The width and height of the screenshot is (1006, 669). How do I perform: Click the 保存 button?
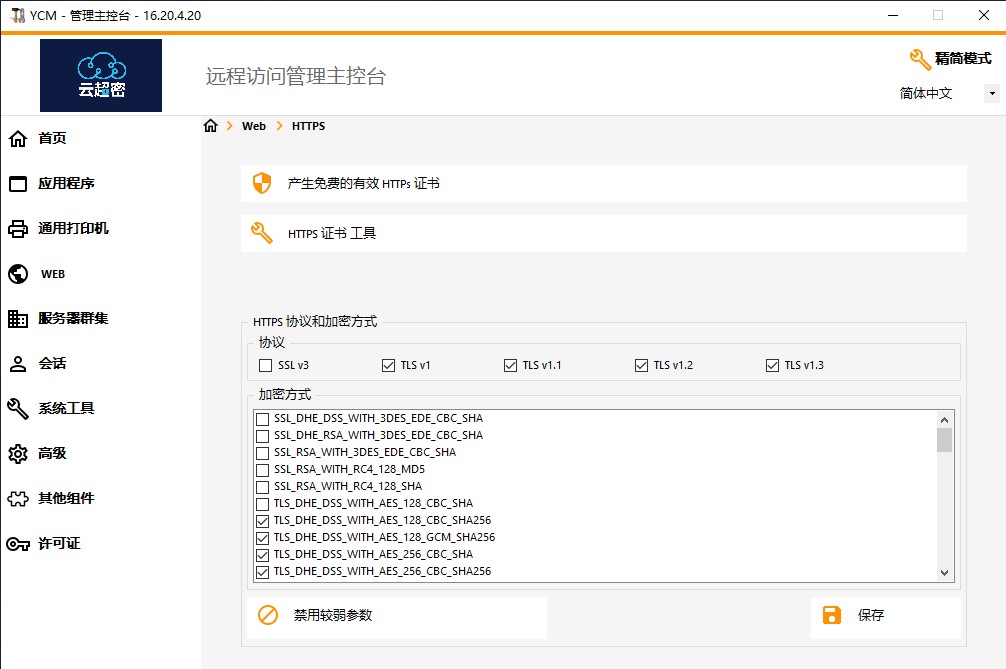coord(886,616)
